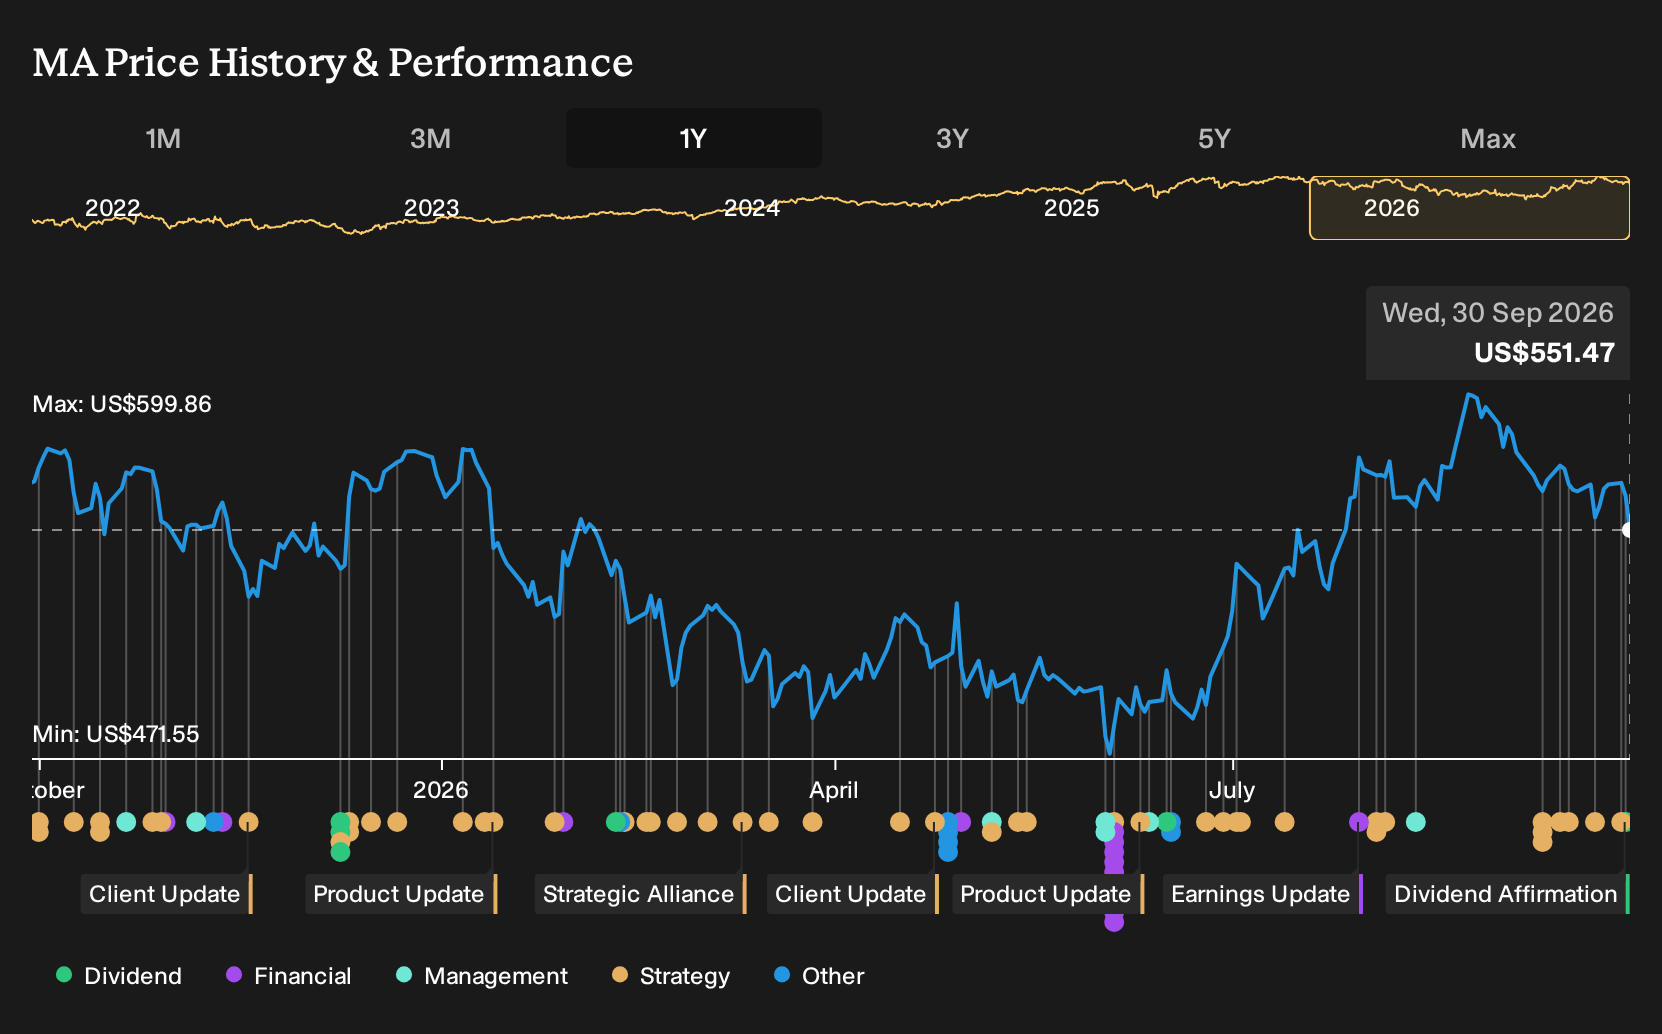Switch to the 3Y time range
1662x1034 pixels.
952,138
